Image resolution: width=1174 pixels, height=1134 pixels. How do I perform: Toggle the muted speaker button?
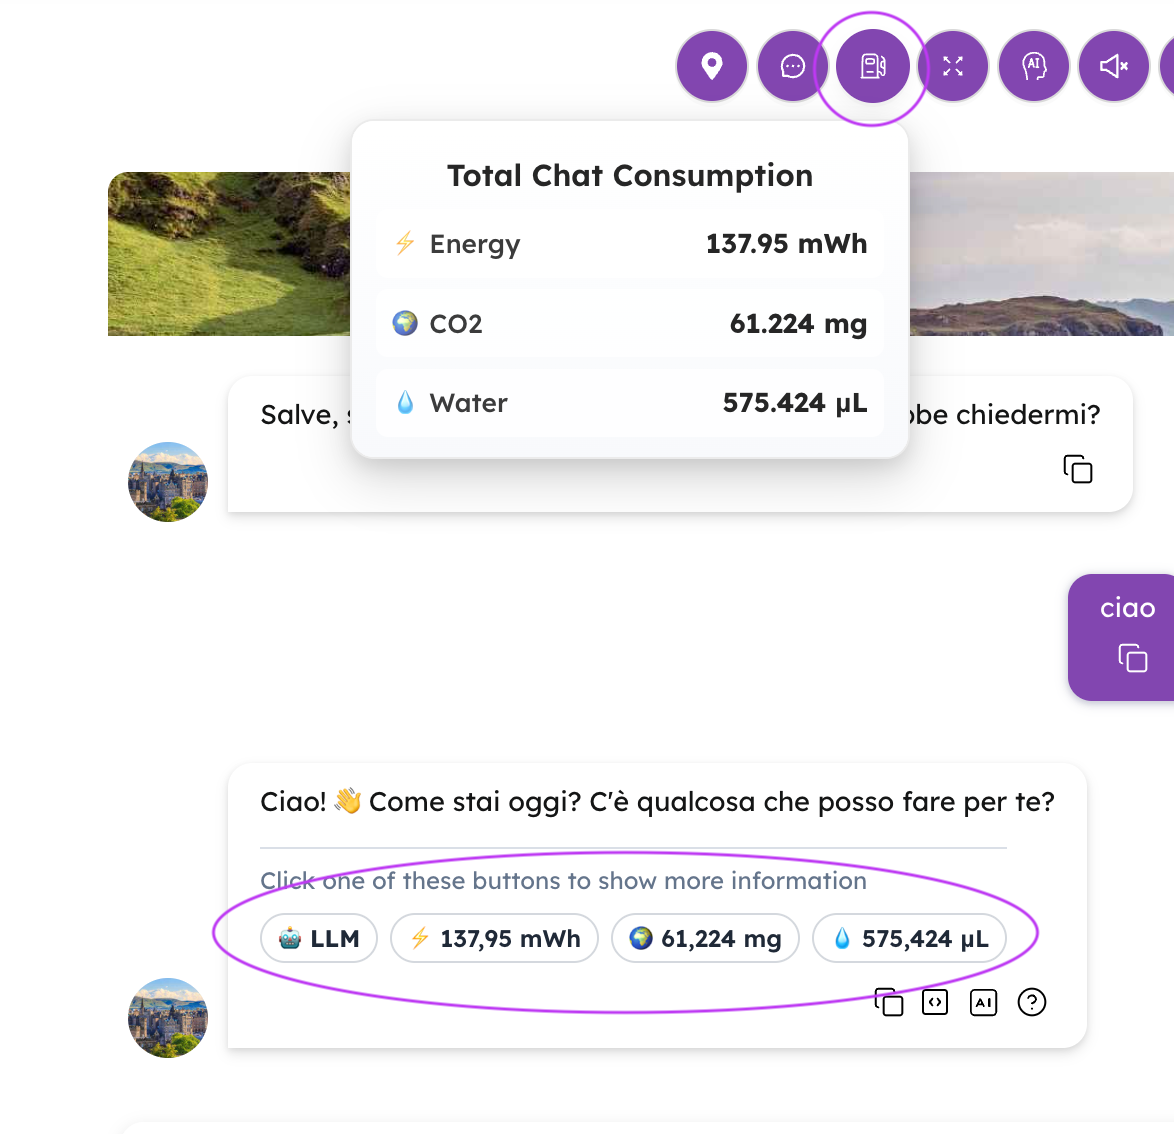[1114, 66]
